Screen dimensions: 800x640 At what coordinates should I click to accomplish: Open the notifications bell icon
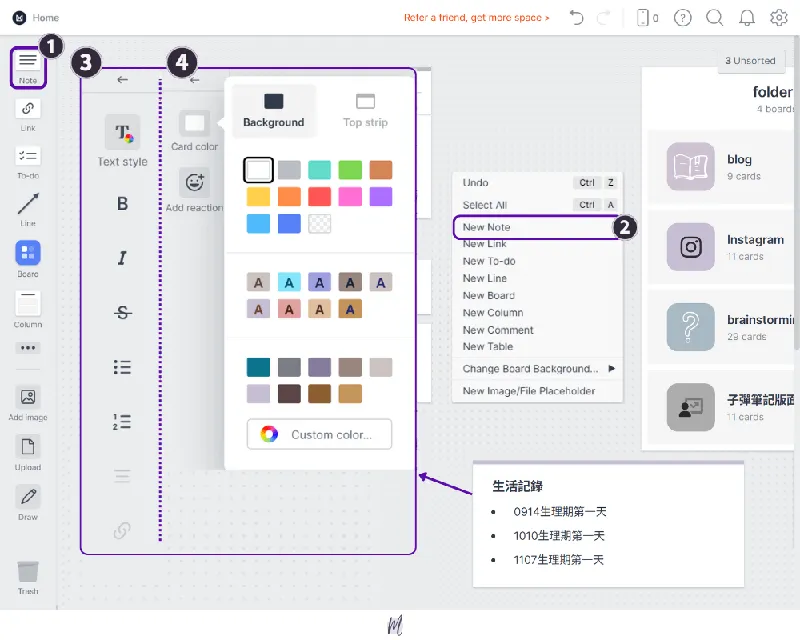746,18
